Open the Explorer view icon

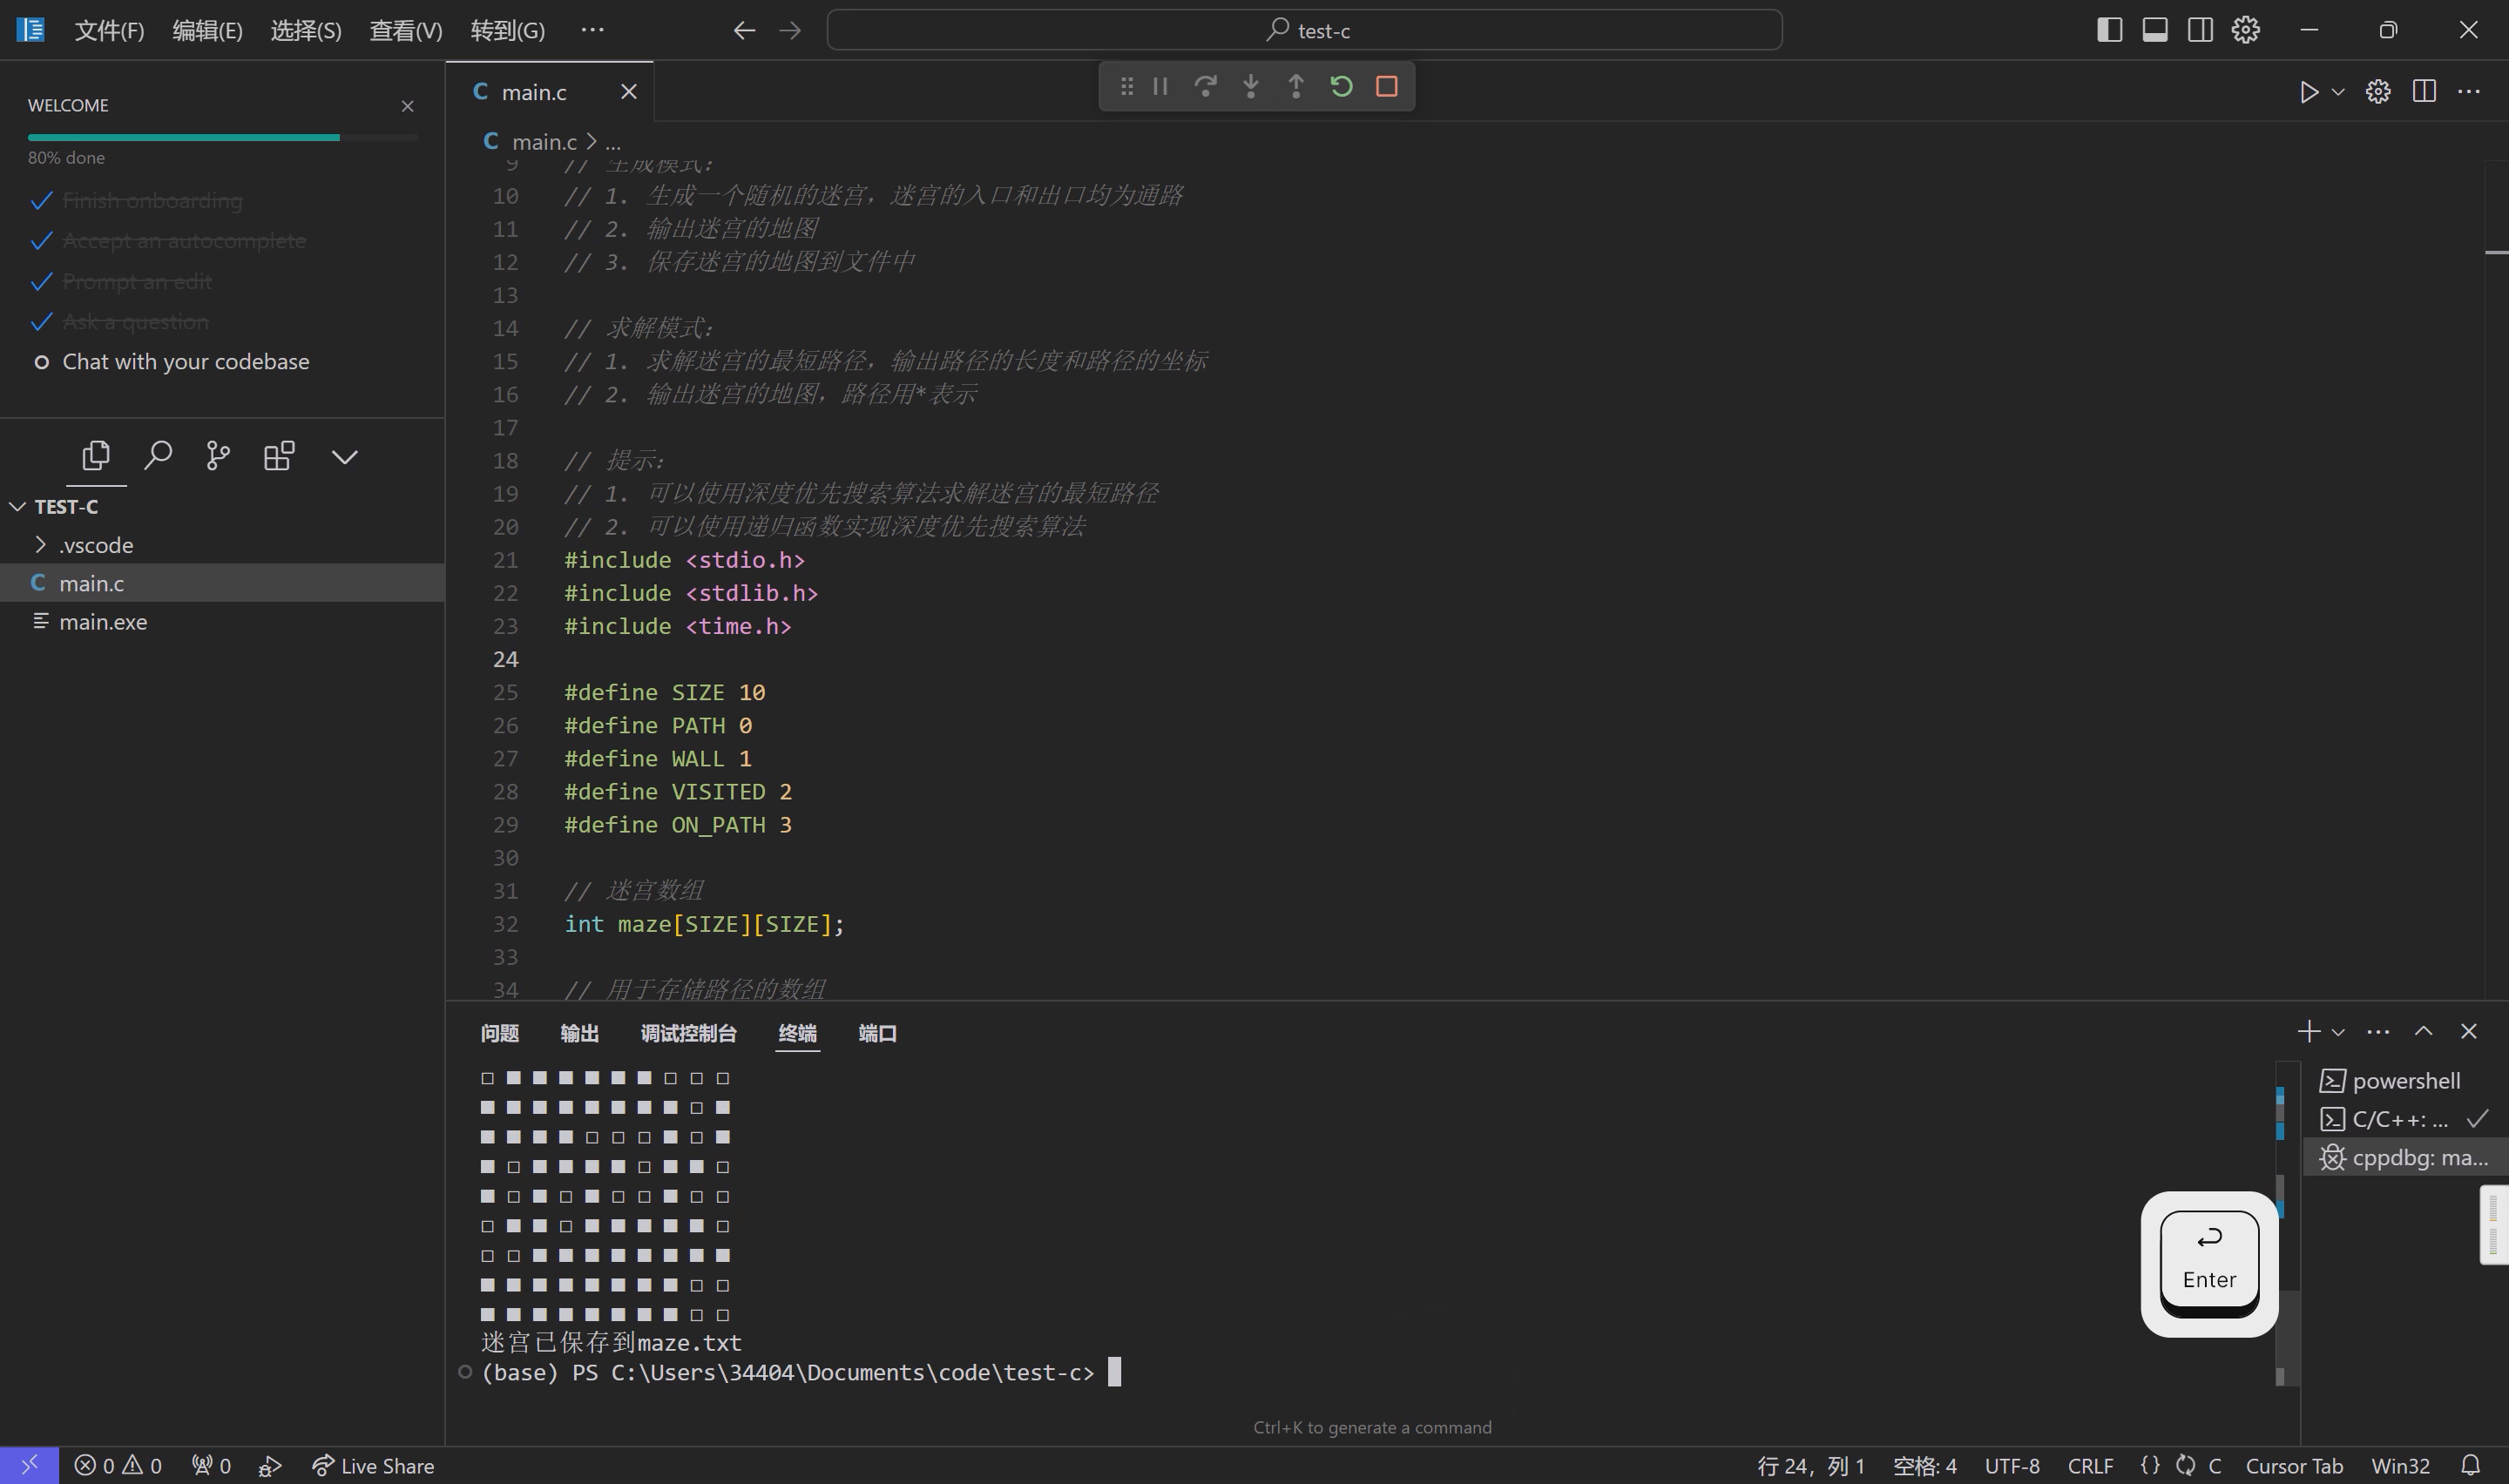click(96, 456)
